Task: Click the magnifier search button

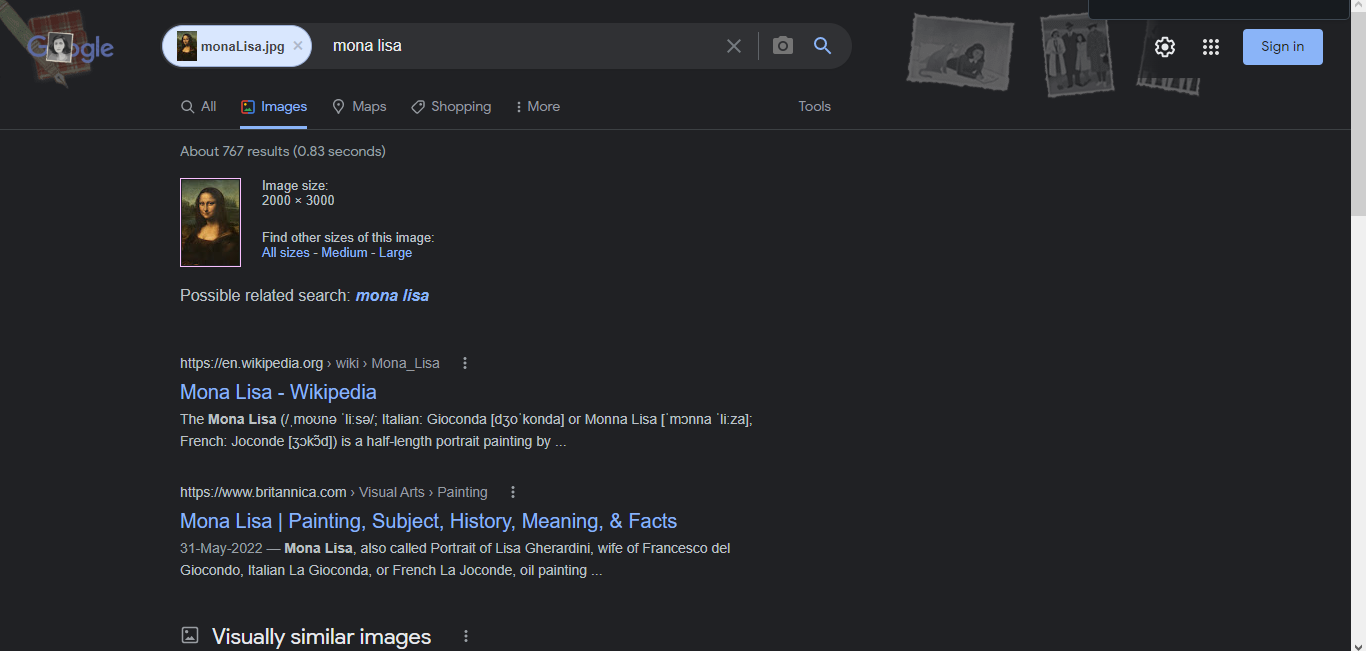Action: click(x=822, y=46)
